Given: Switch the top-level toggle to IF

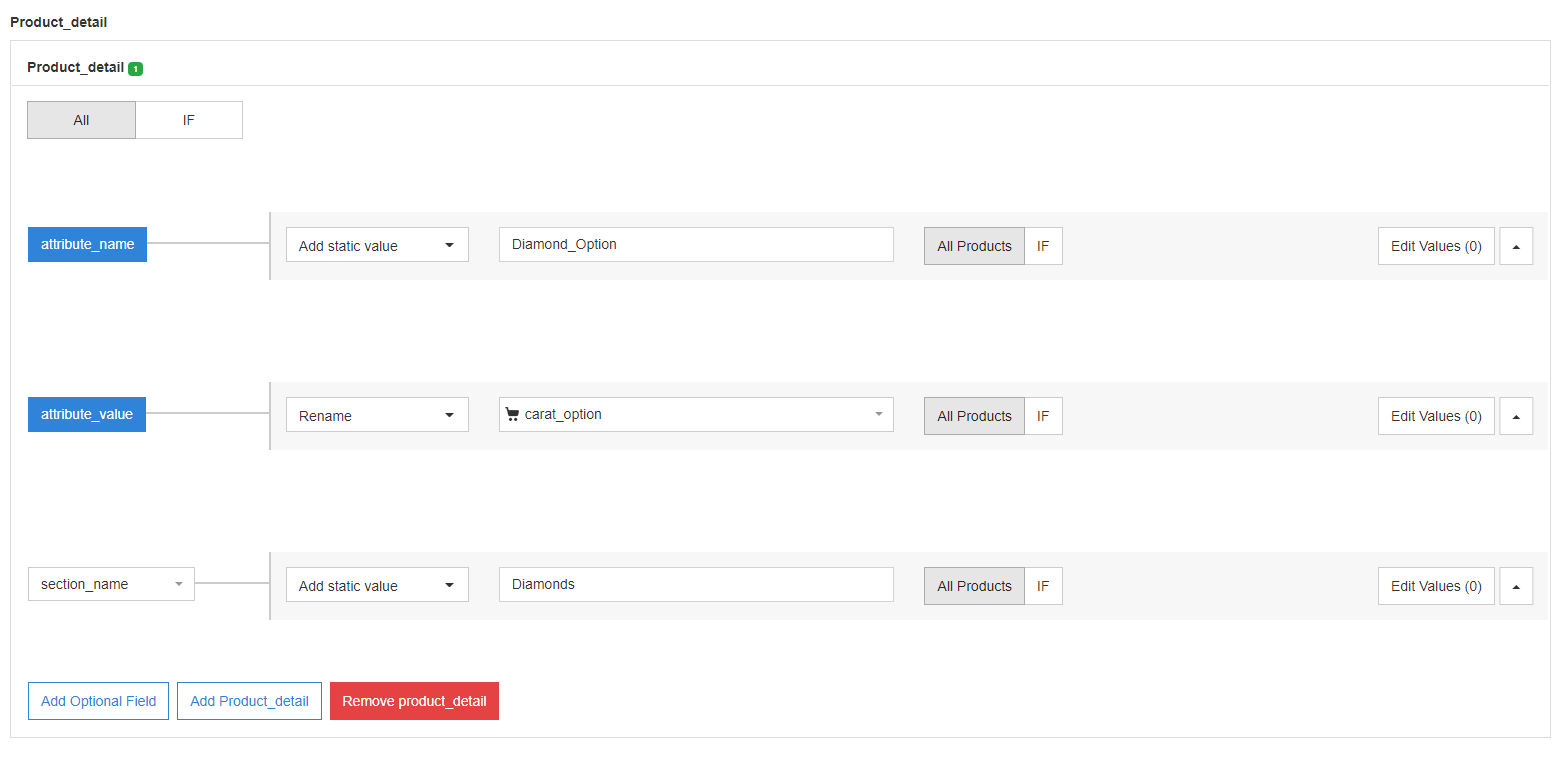Looking at the screenshot, I should 189,120.
